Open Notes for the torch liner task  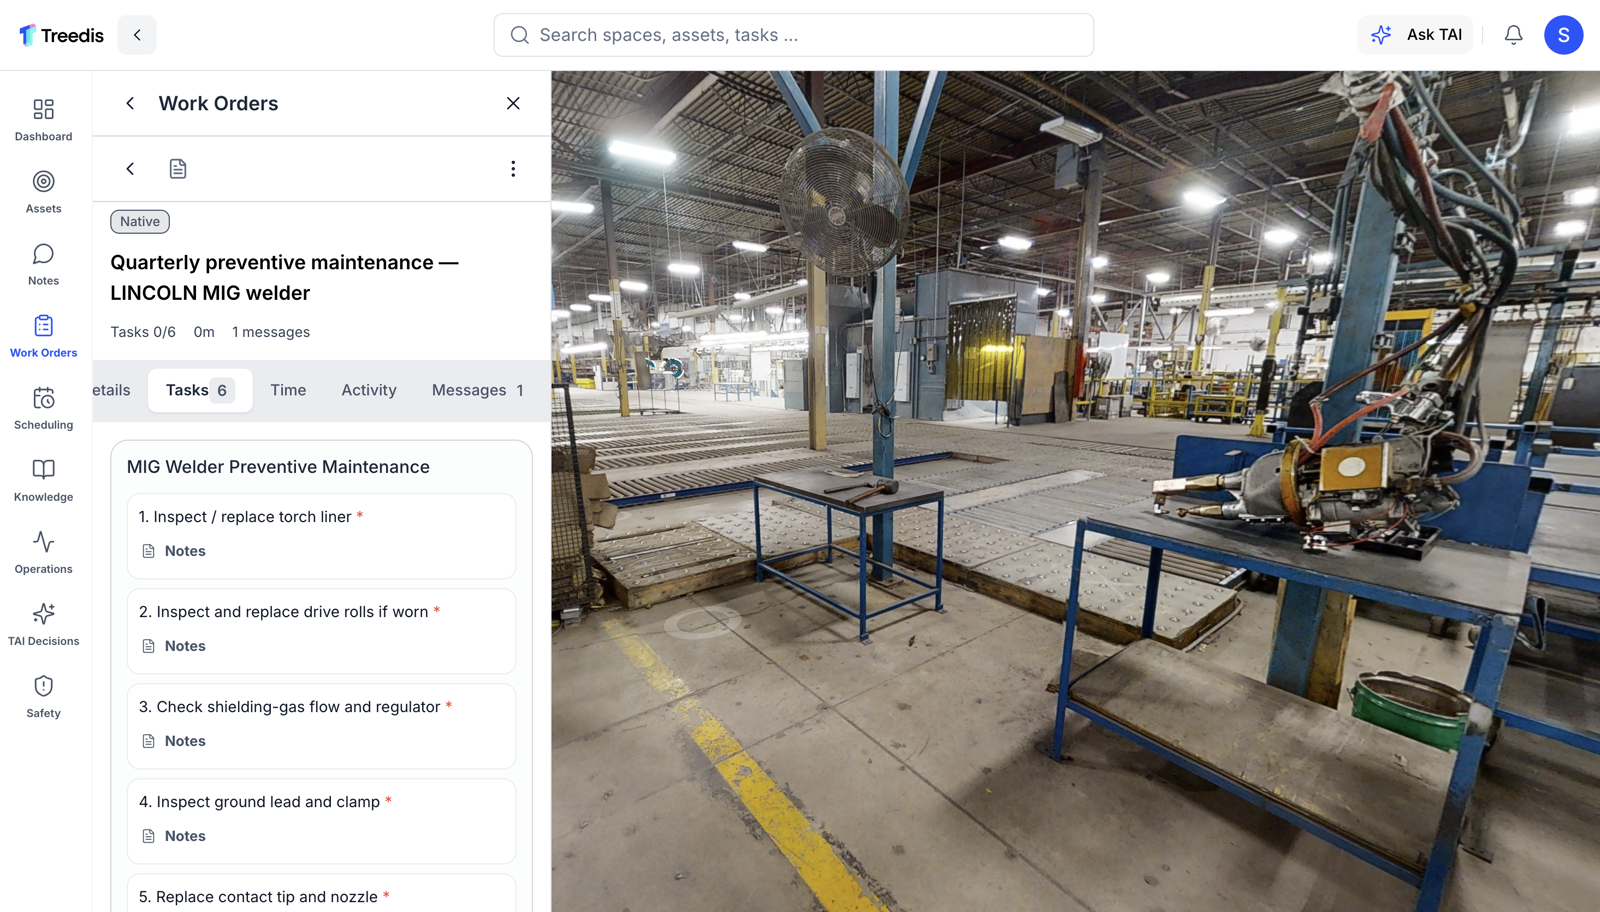pyautogui.click(x=174, y=551)
